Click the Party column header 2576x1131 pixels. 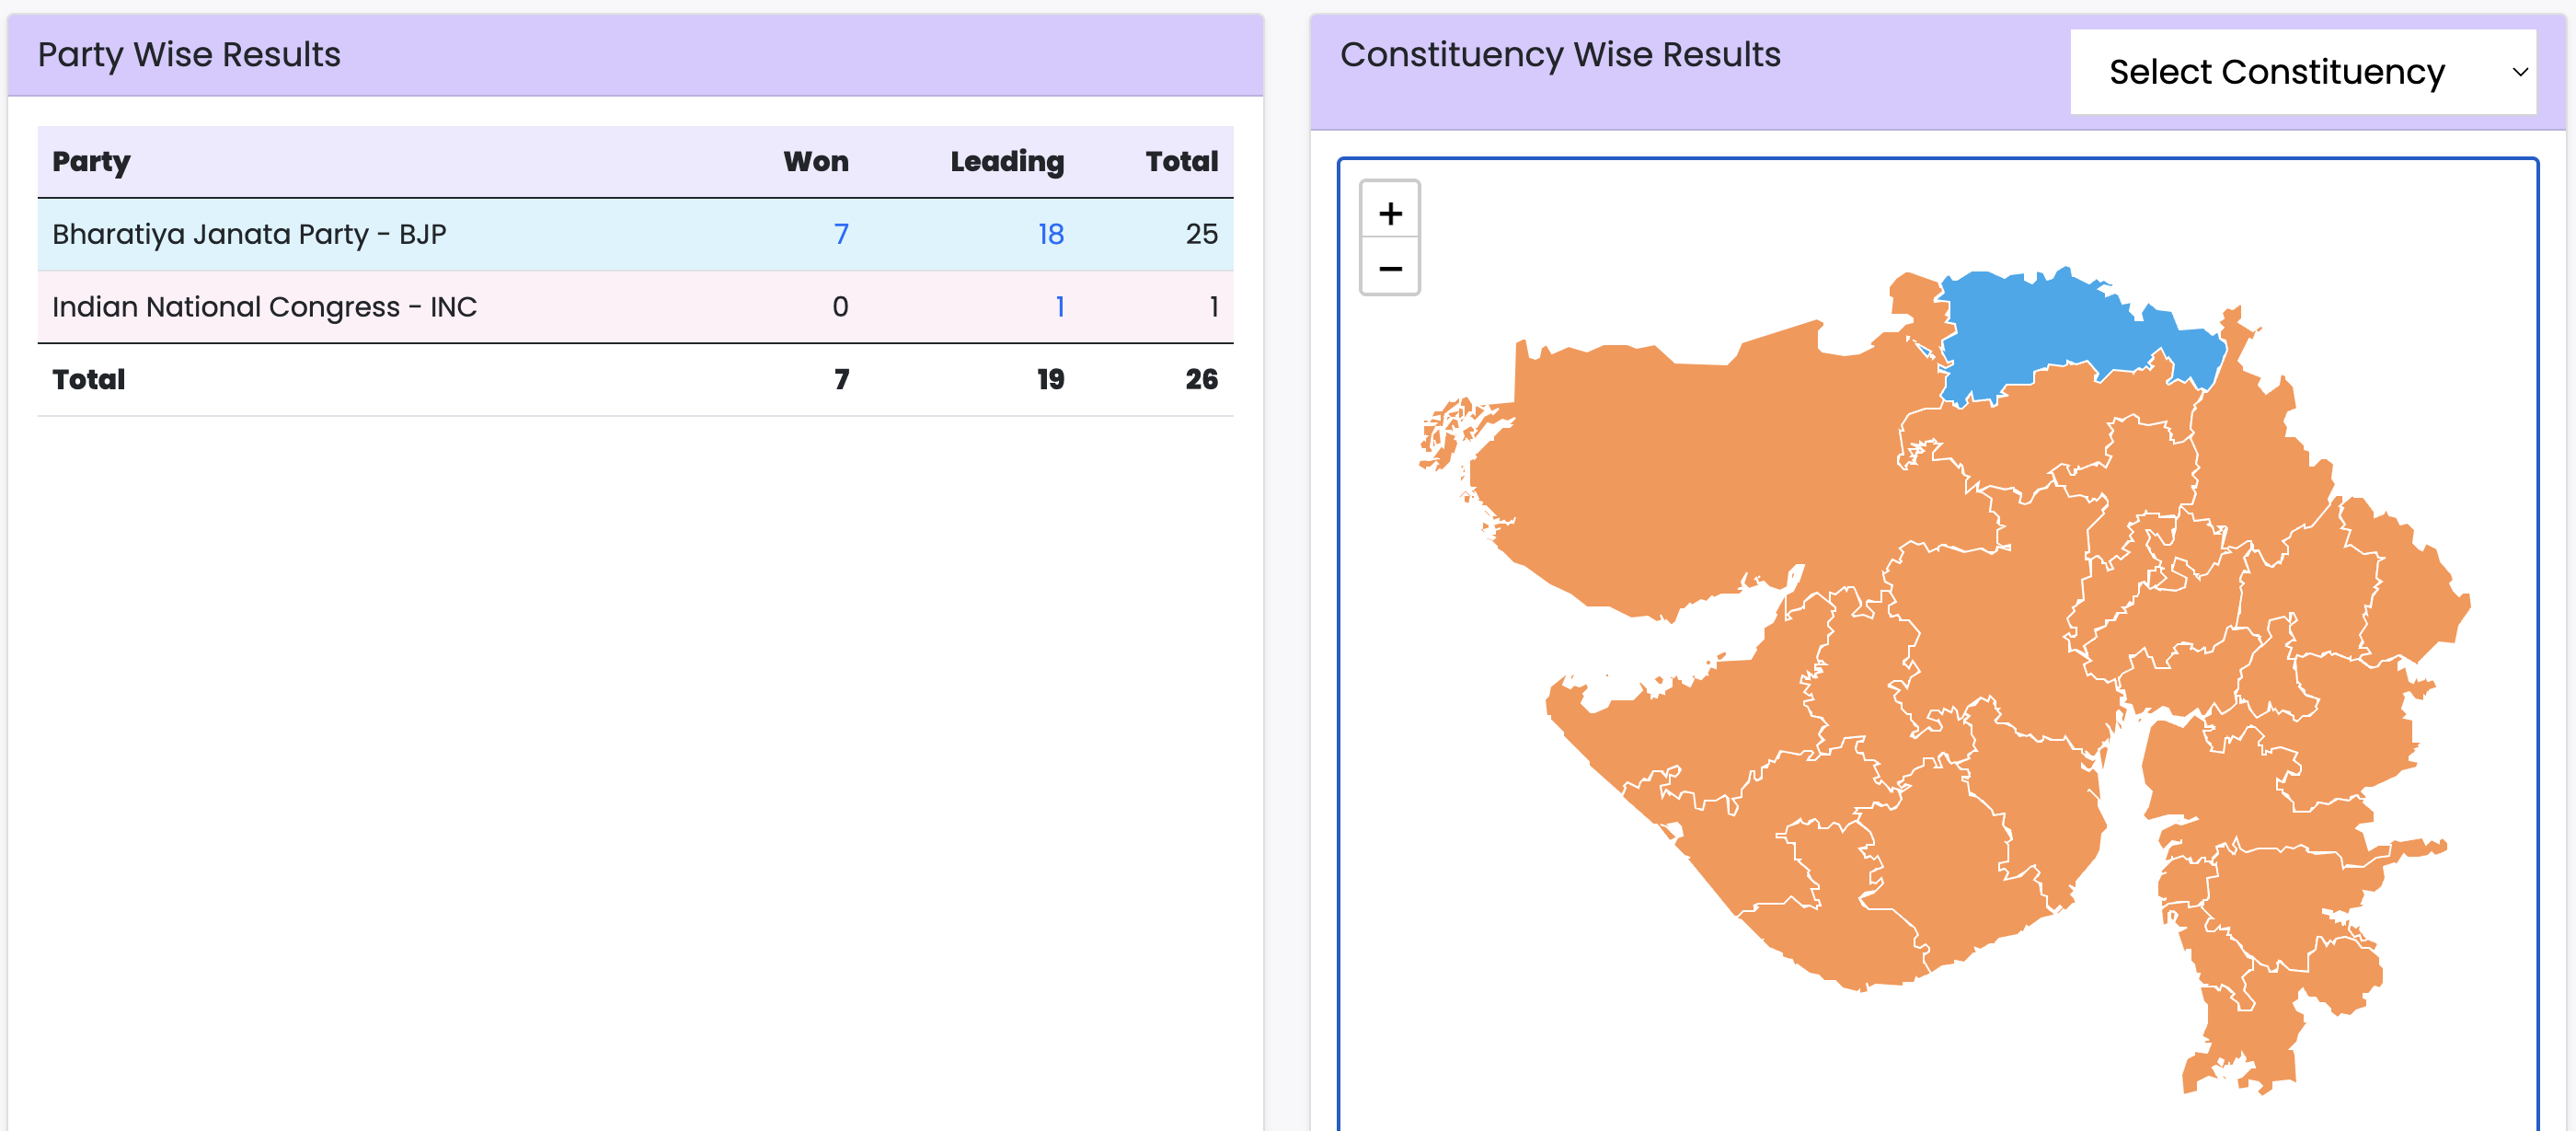[91, 161]
